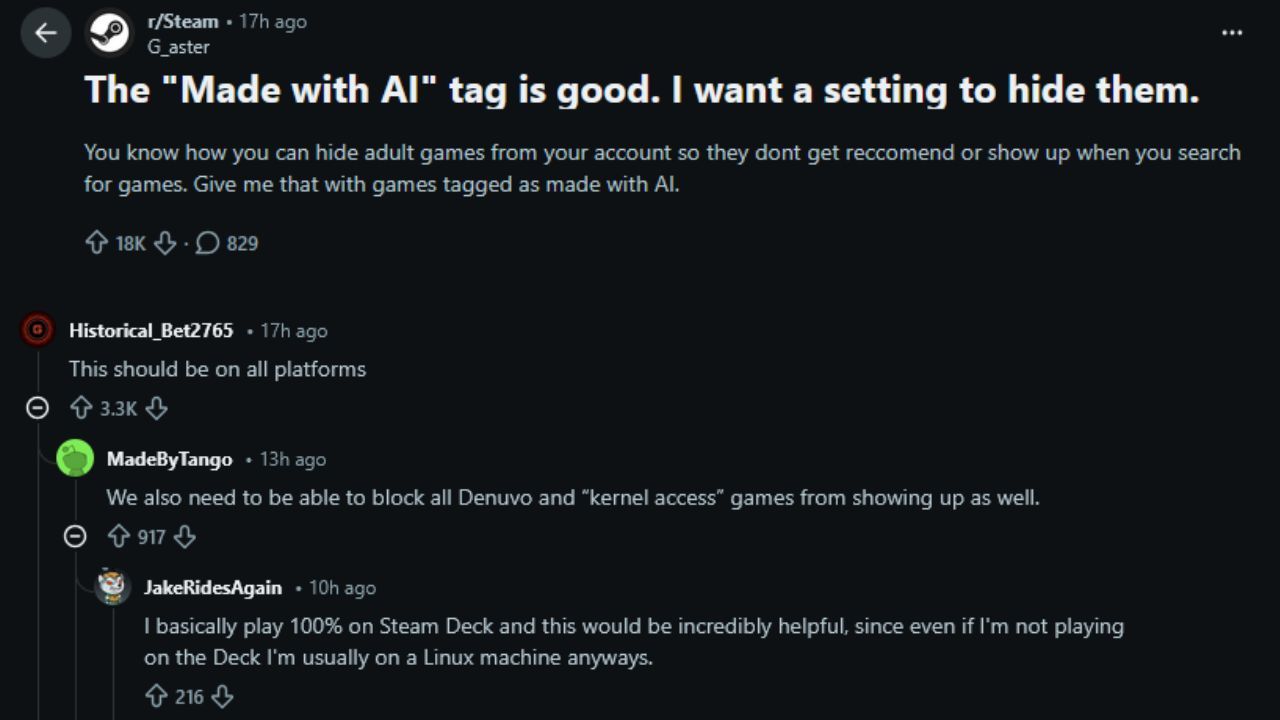Upvote the main post with 18K votes
The image size is (1280, 720).
pos(96,243)
